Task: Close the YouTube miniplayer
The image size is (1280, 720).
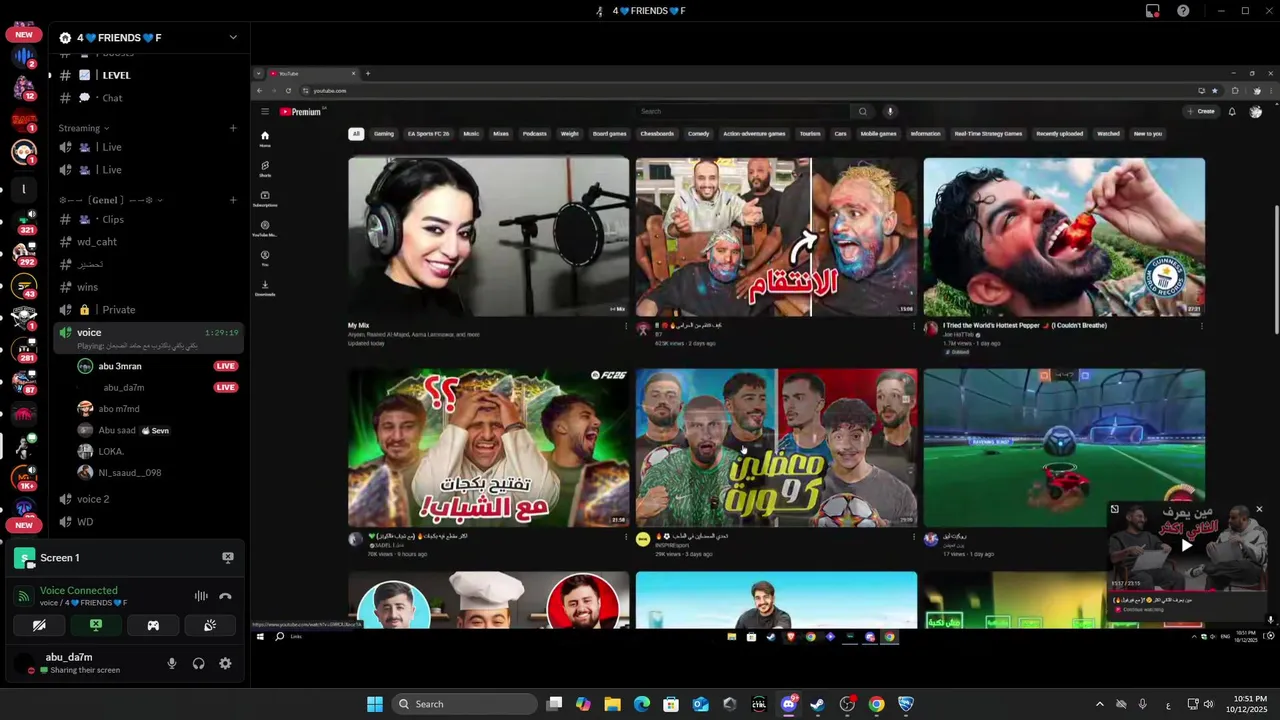Action: click(x=1259, y=509)
